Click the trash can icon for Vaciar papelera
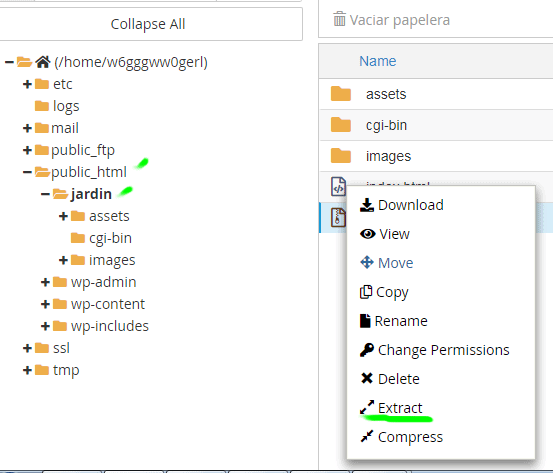 pyautogui.click(x=339, y=19)
